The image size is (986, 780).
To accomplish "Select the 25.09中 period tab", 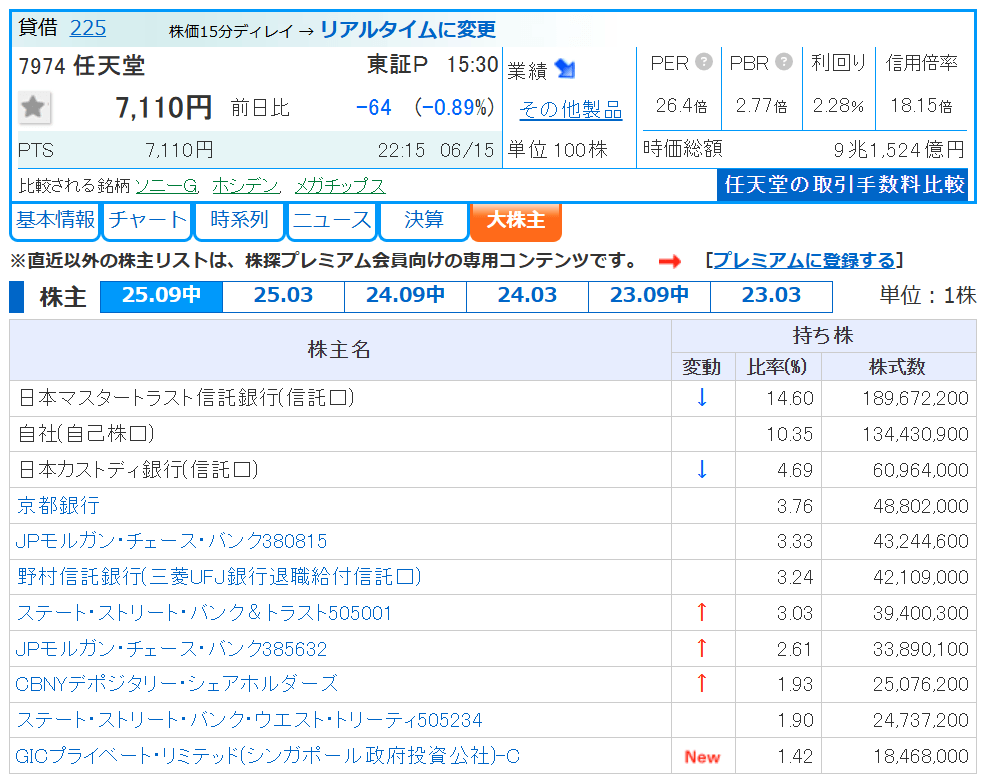I will click(x=162, y=296).
